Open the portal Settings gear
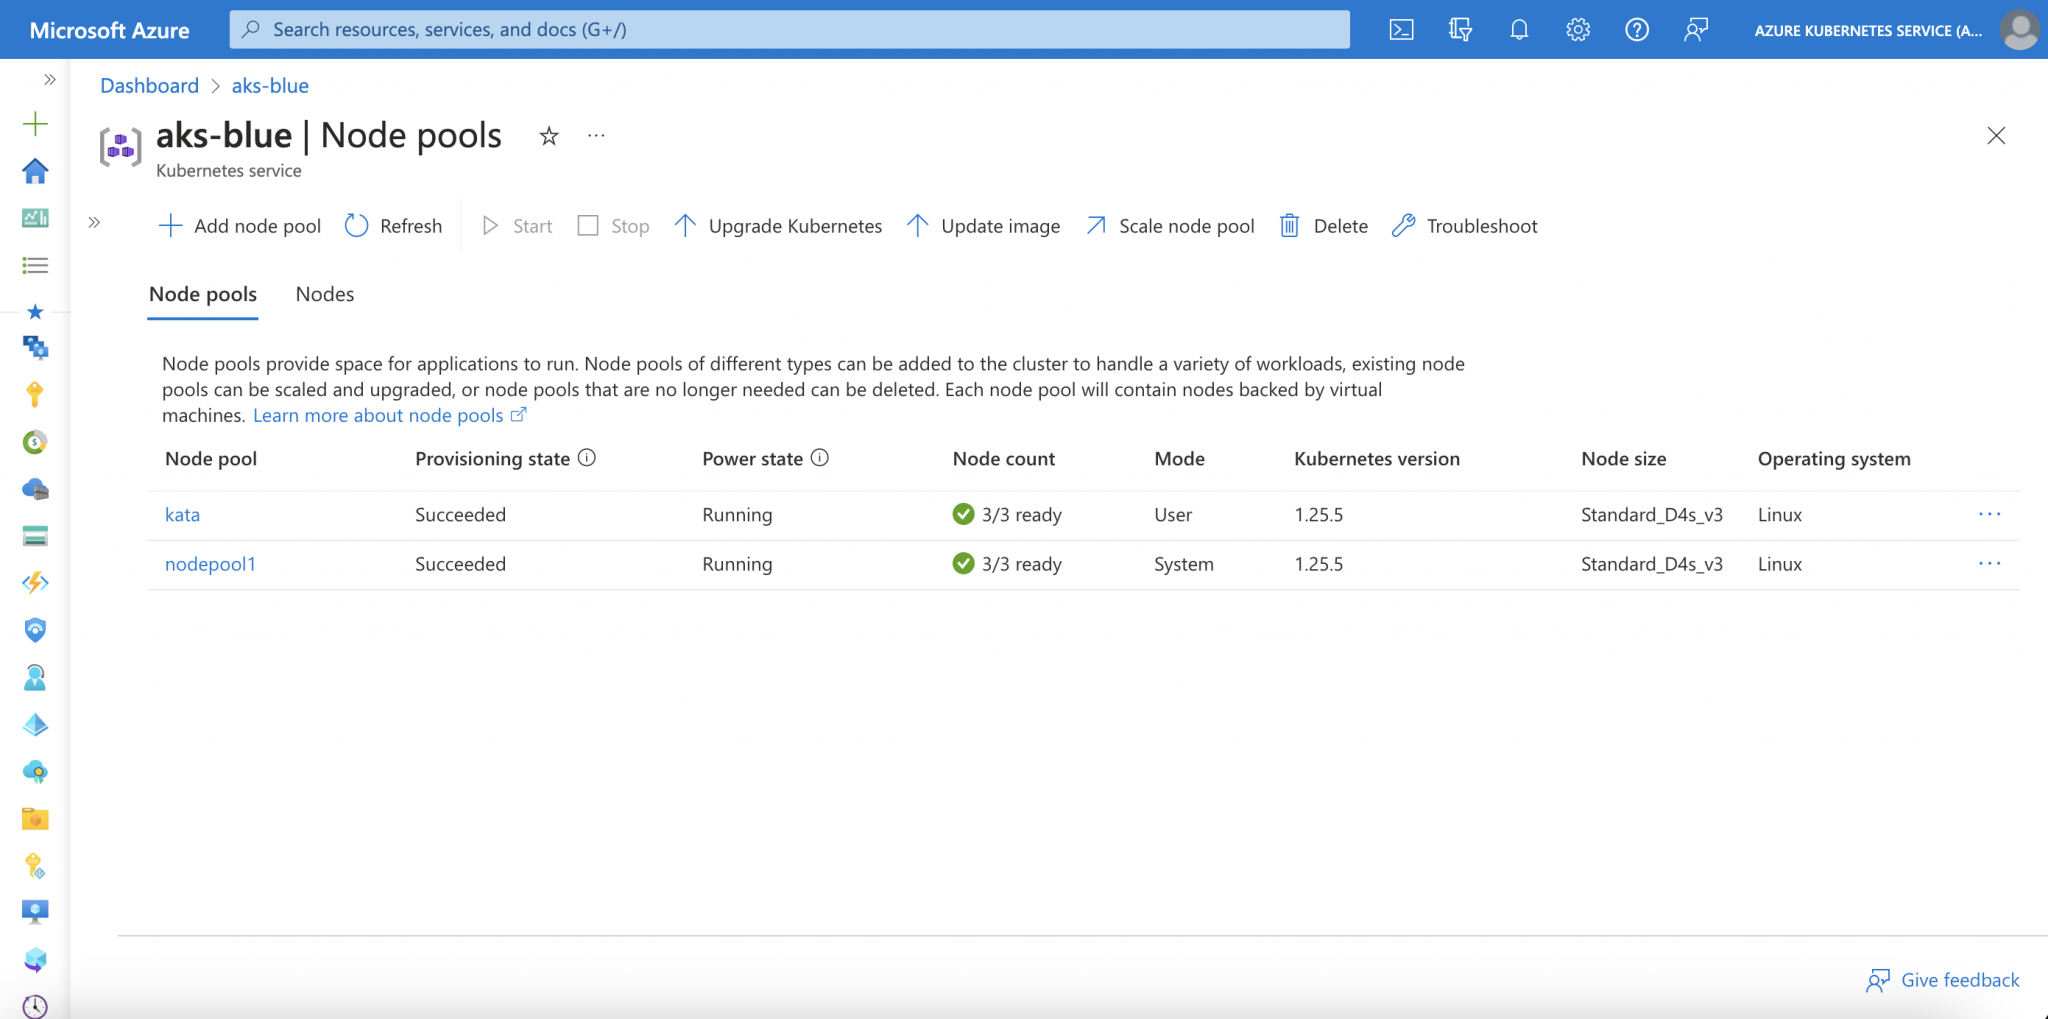Image resolution: width=2048 pixels, height=1019 pixels. pyautogui.click(x=1578, y=29)
